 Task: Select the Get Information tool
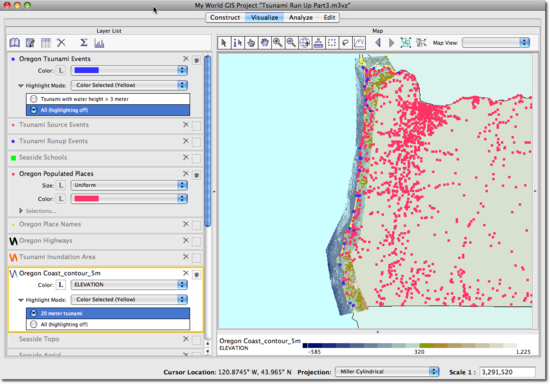pos(237,43)
